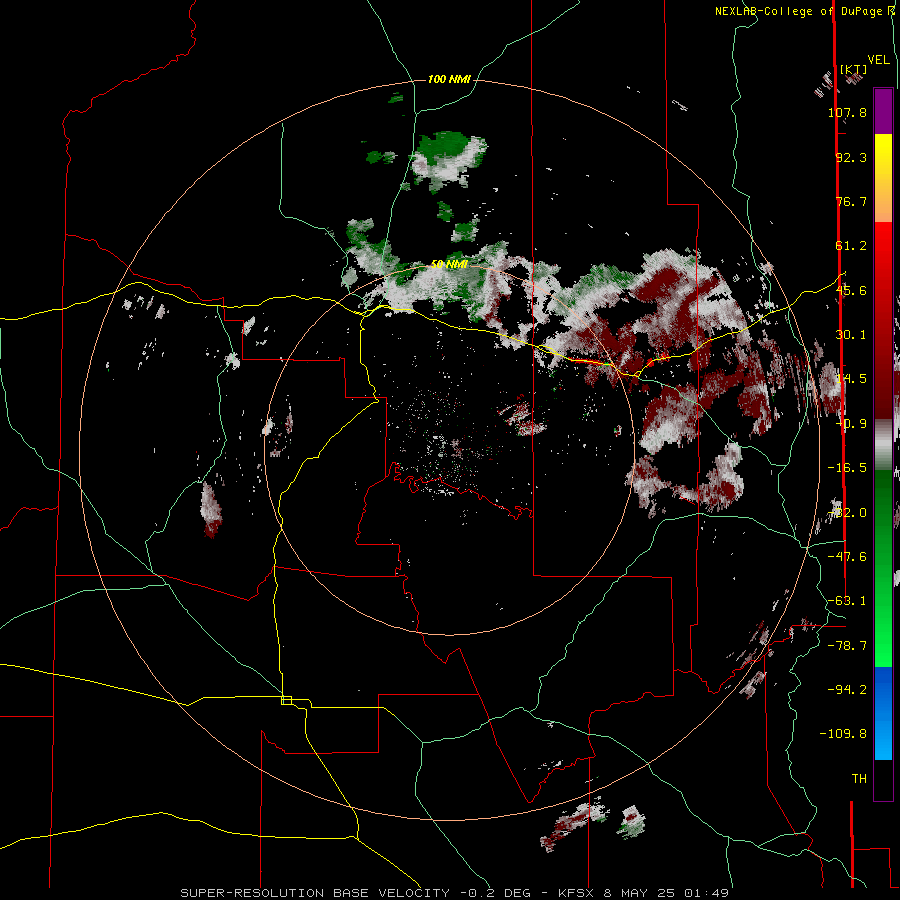This screenshot has height=900, width=900.
Task: Click the -78.7 scale value
Action: (847, 646)
